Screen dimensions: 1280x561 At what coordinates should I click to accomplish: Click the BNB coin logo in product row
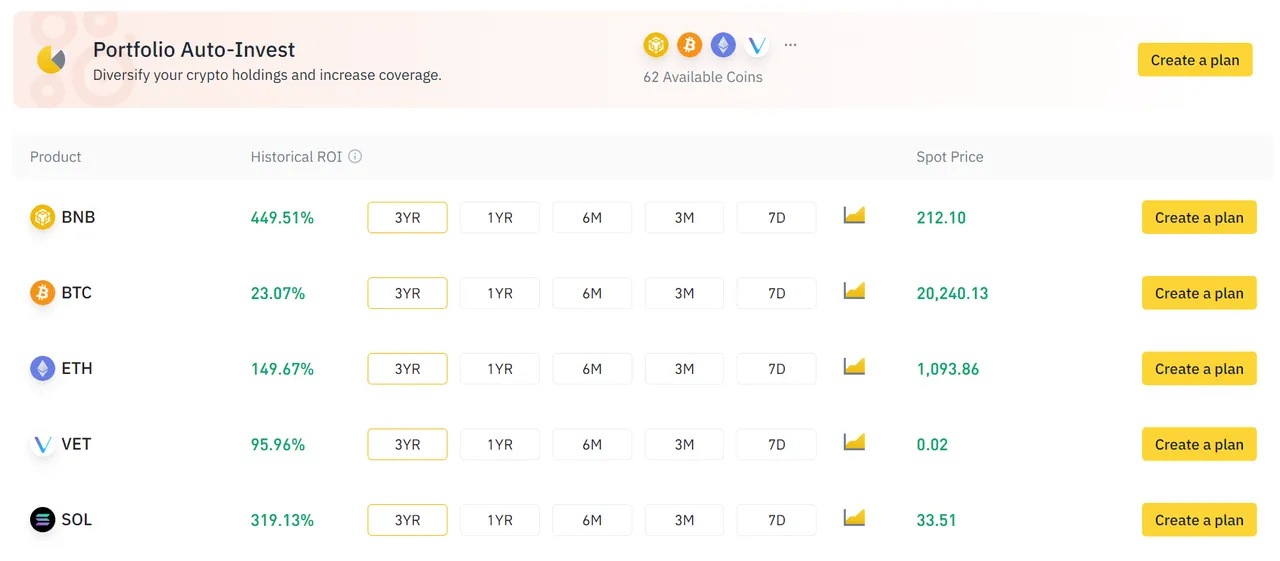42,217
